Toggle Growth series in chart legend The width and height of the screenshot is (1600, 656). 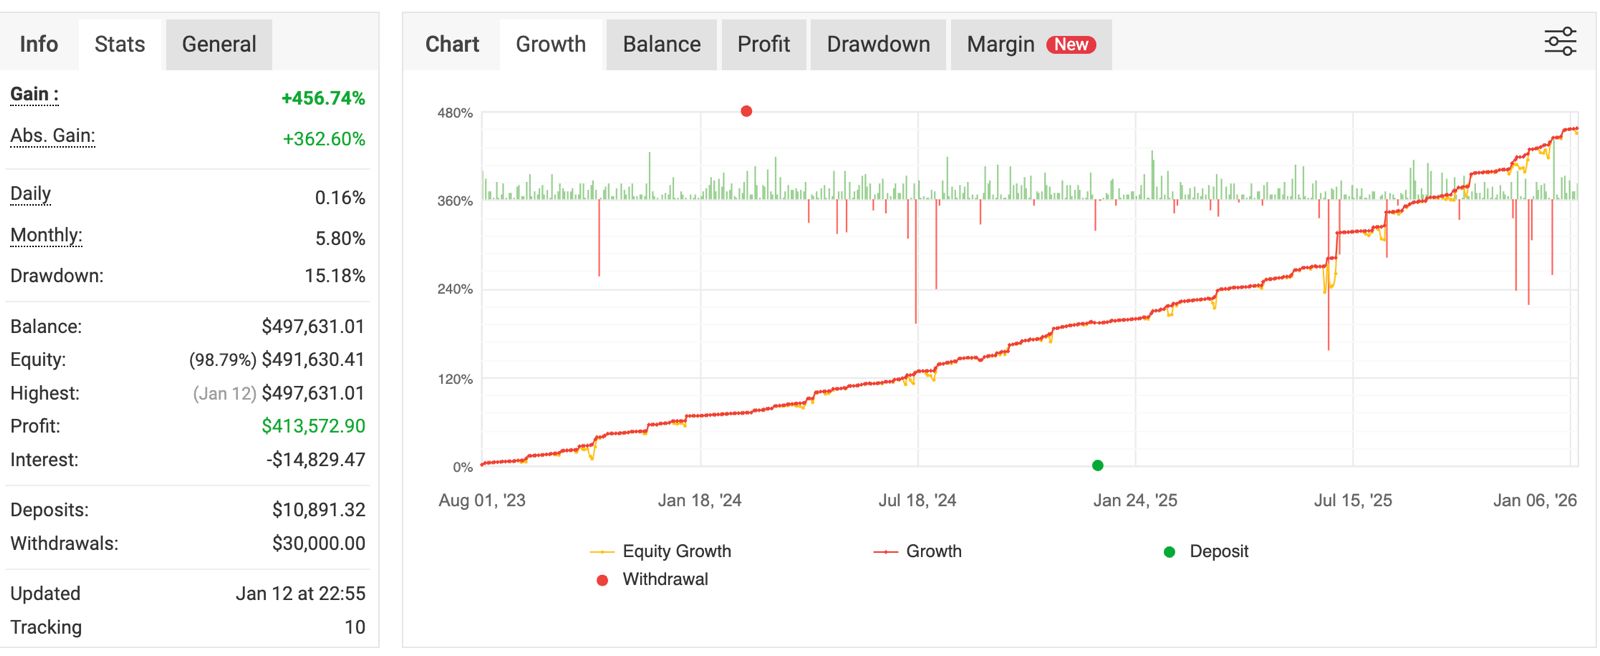pyautogui.click(x=918, y=551)
